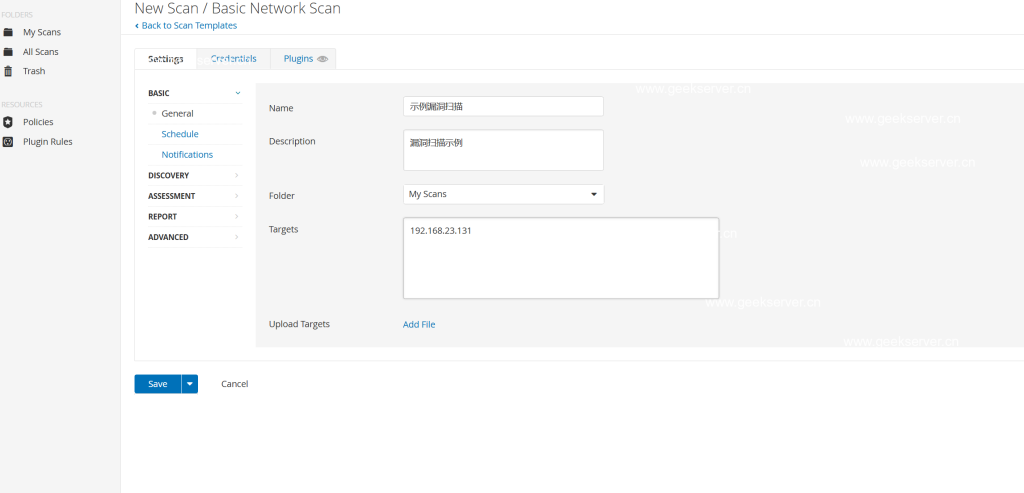Open Schedule under Basic settings
Viewport: 1024px width, 493px height.
[180, 134]
